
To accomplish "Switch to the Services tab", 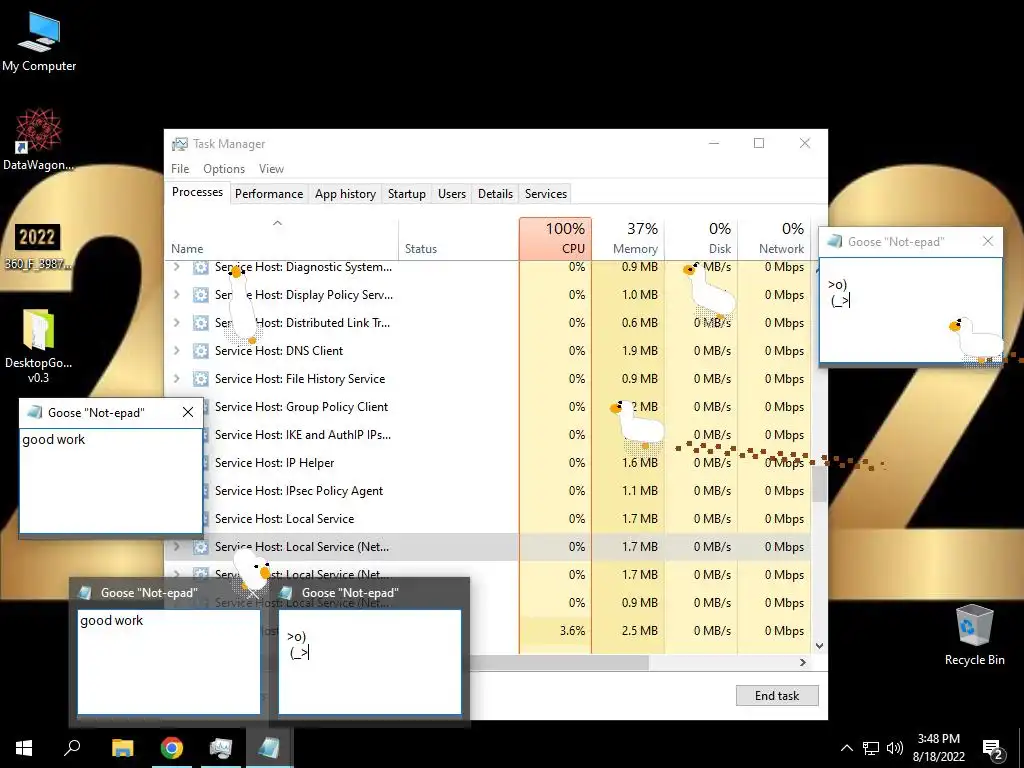I will coord(546,193).
